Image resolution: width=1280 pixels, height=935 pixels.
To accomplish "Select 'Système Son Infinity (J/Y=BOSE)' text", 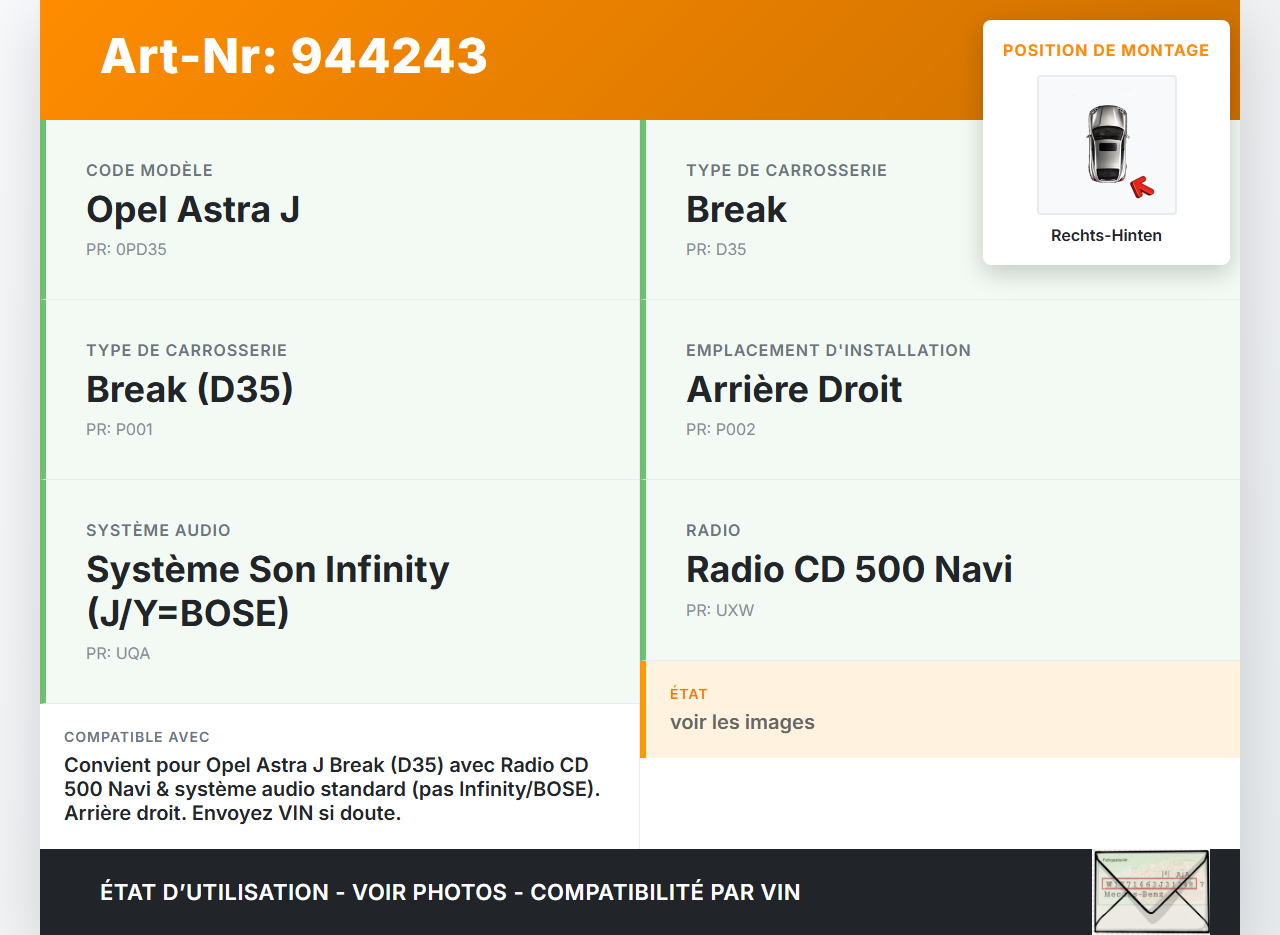I will coord(268,591).
